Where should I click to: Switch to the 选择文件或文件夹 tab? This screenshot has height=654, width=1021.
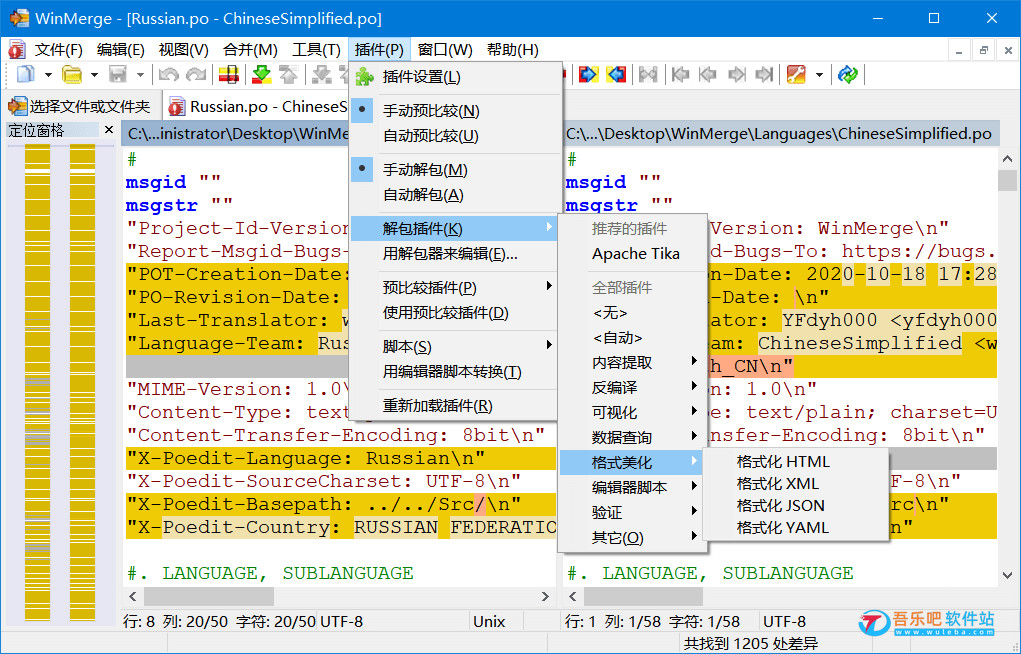point(80,106)
